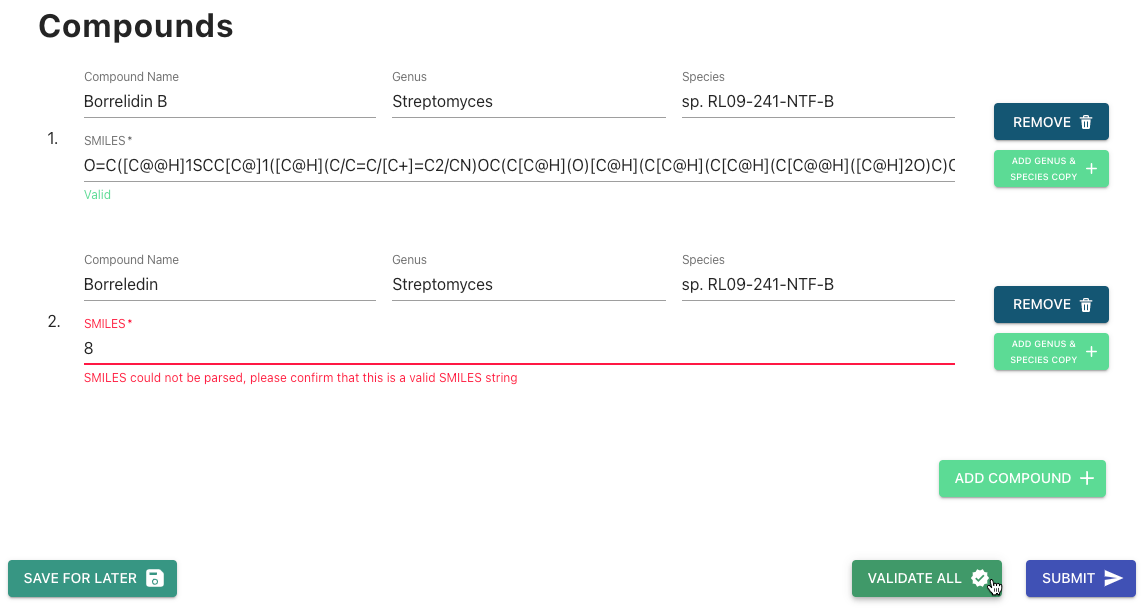The width and height of the screenshot is (1144, 609).
Task: Click SAVE FOR LATER
Action: [92, 578]
